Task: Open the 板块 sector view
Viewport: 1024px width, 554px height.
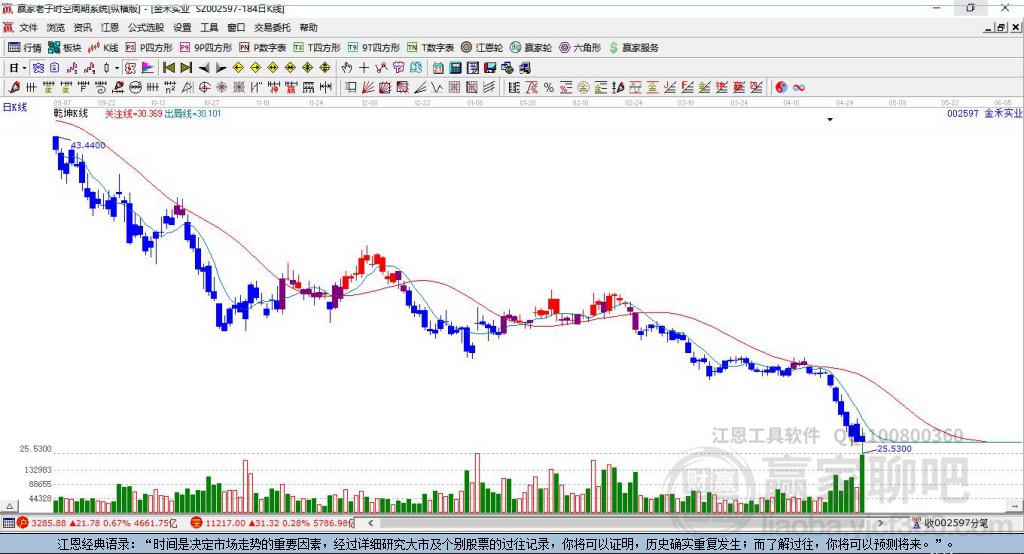Action: pos(65,48)
